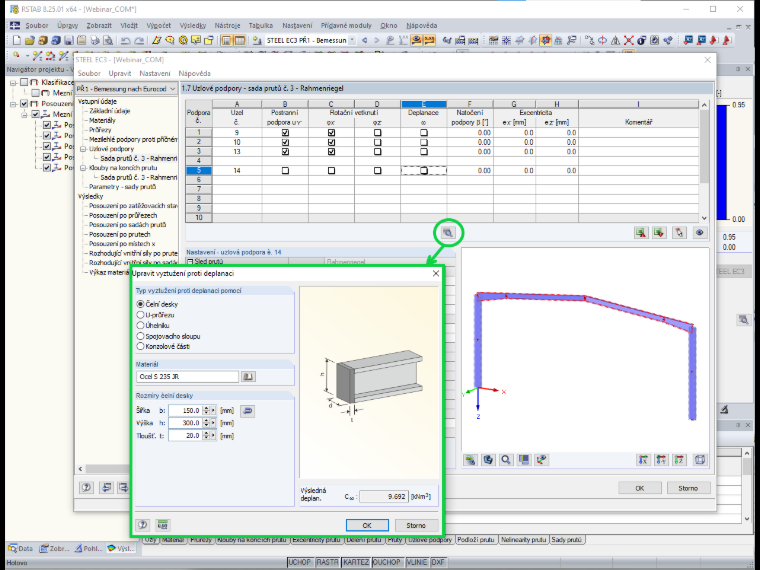The width and height of the screenshot is (760, 570).
Task: Click the help icon at STEEL EC3 bottom left
Action: 86,488
